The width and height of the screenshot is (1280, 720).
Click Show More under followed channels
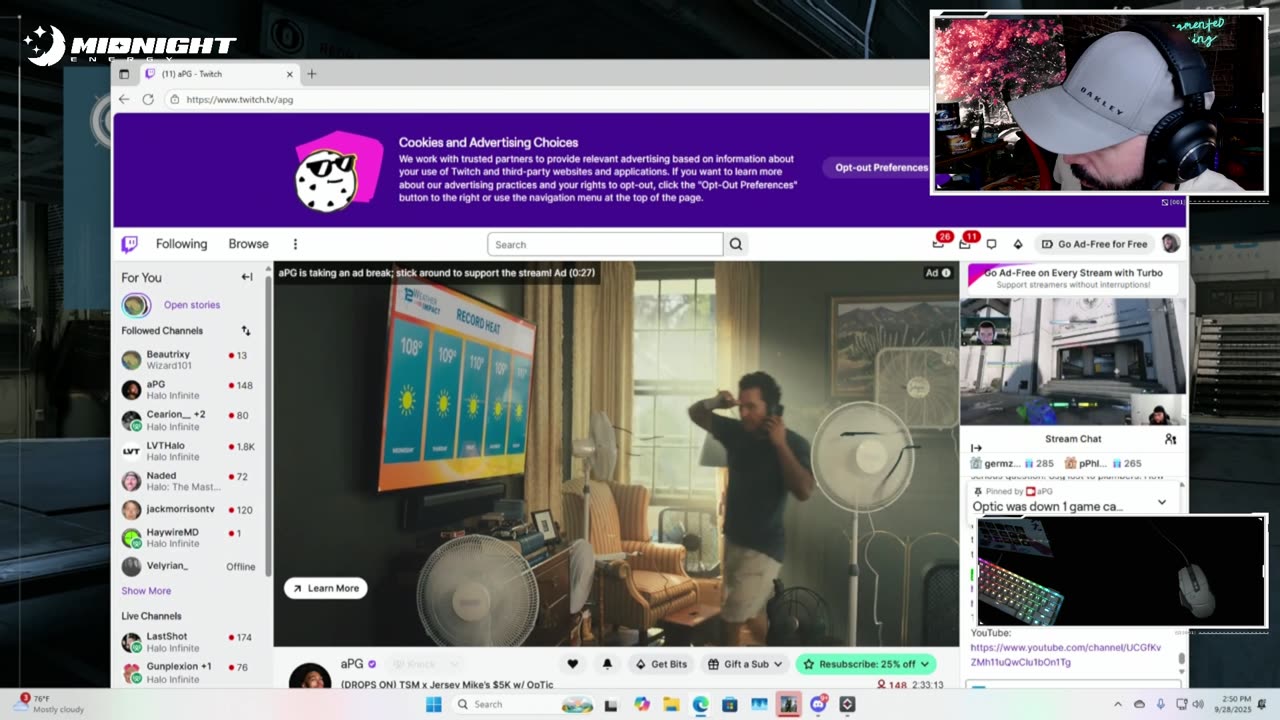point(146,591)
